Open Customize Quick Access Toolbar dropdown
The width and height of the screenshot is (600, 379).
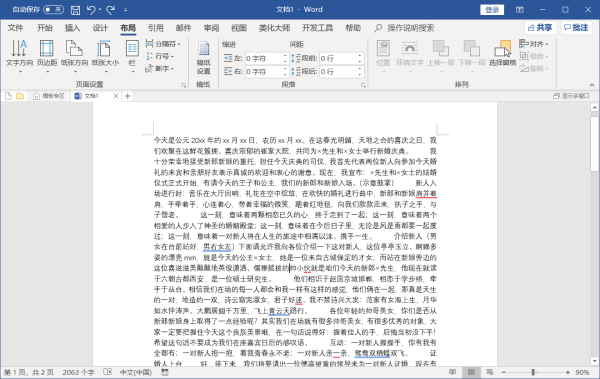pyautogui.click(x=126, y=10)
